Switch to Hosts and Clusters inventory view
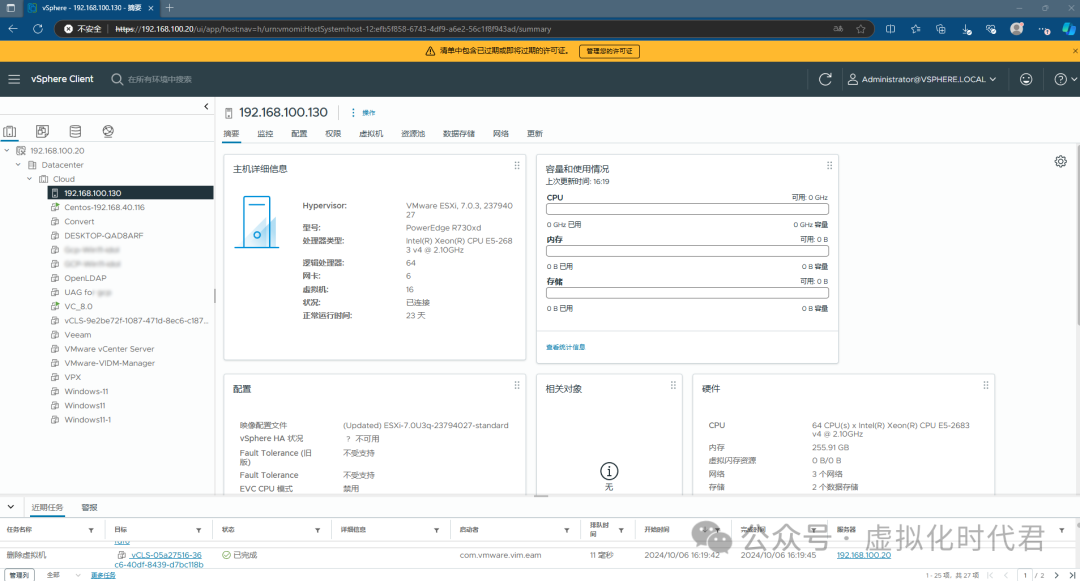This screenshot has height=581, width=1080. point(10,131)
